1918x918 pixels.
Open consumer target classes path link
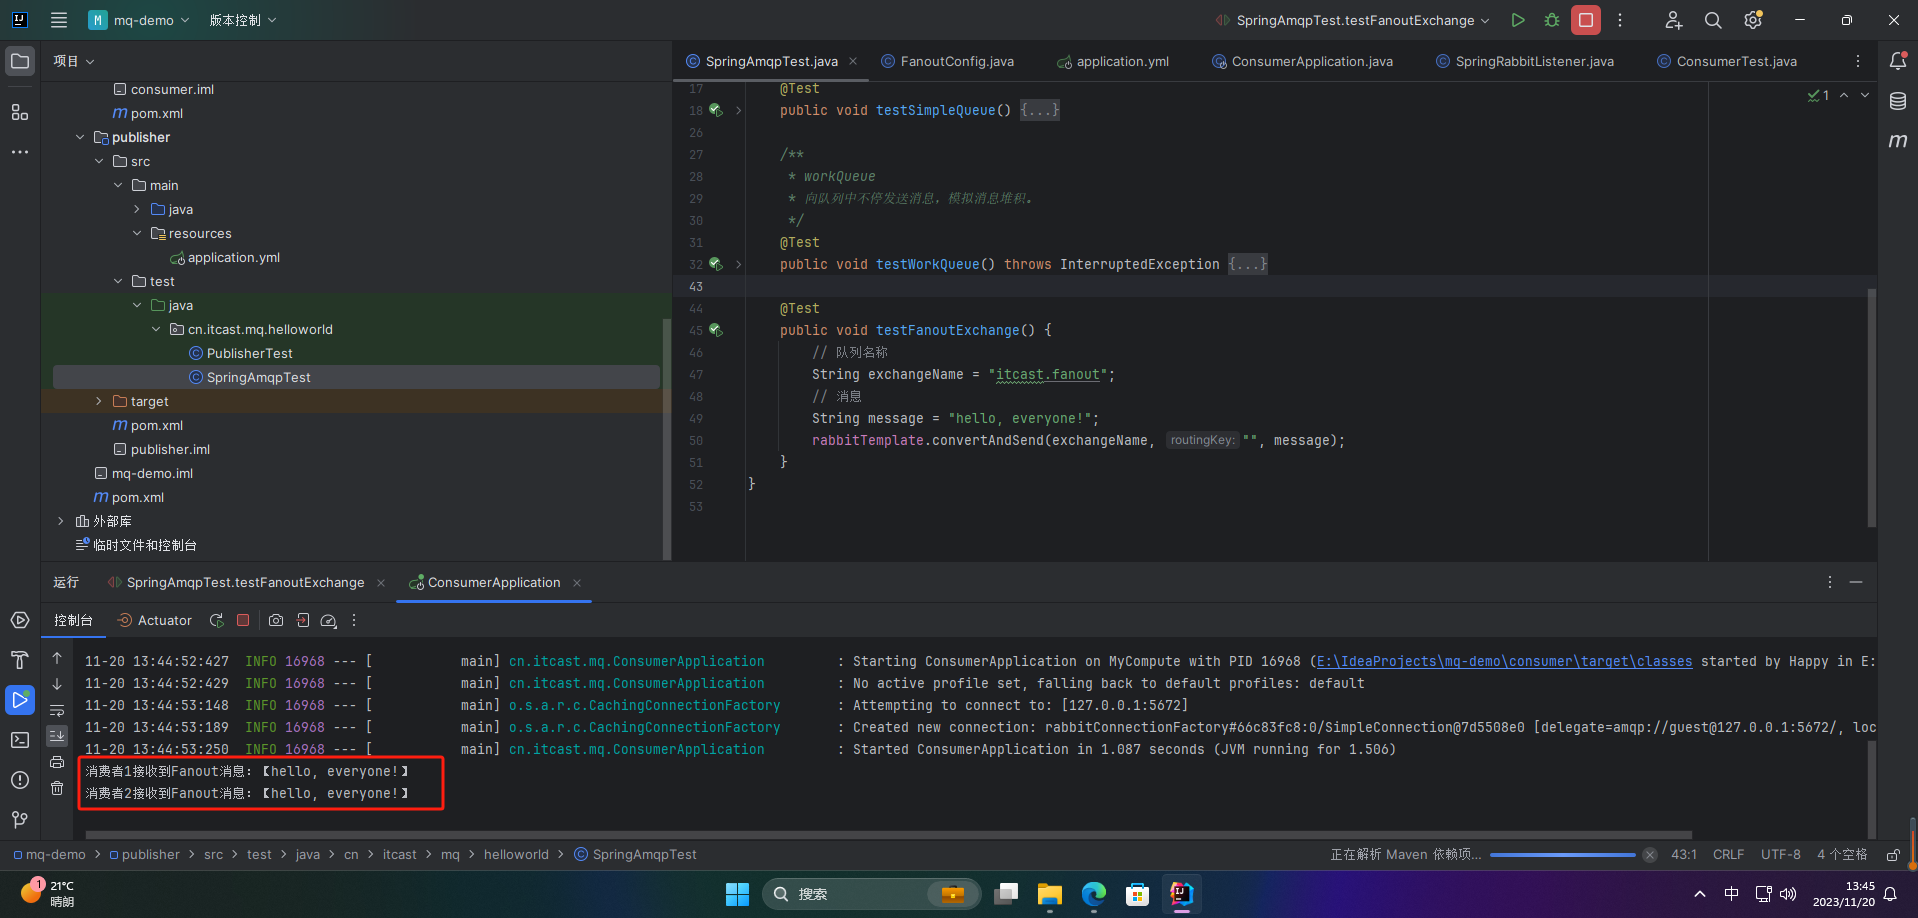pos(1505,661)
